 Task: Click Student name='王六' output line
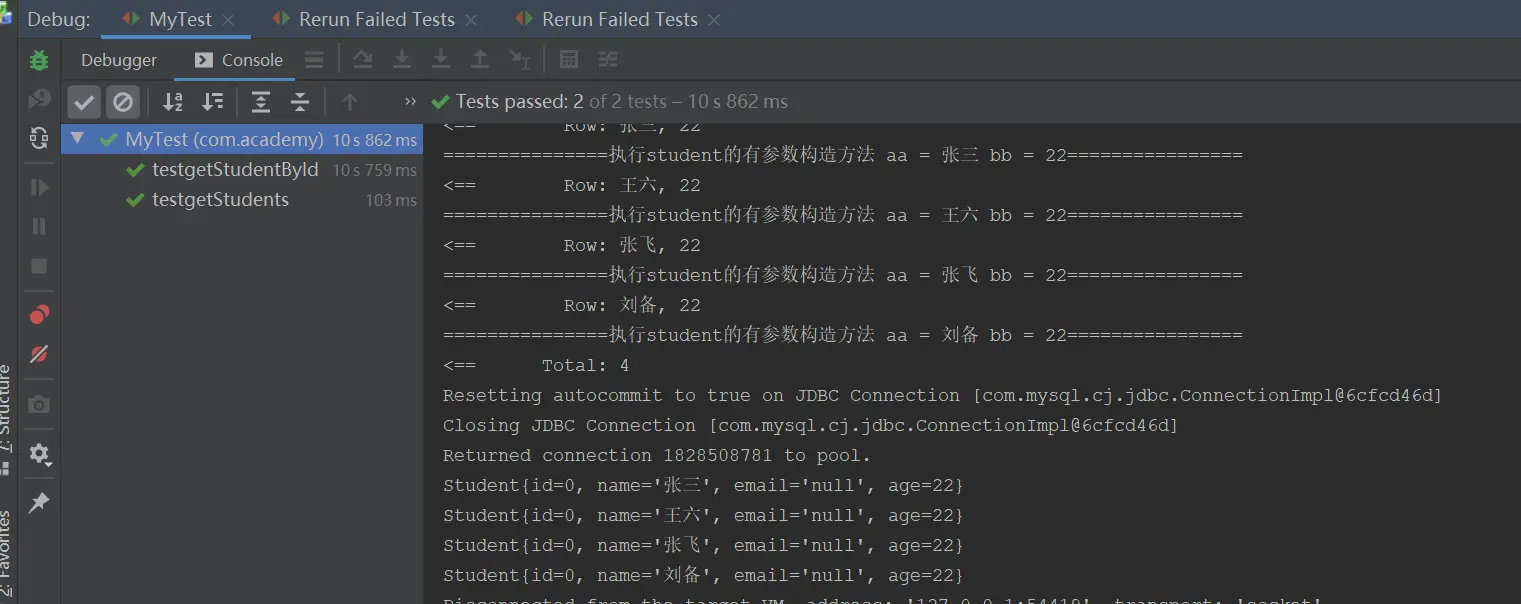(x=703, y=515)
